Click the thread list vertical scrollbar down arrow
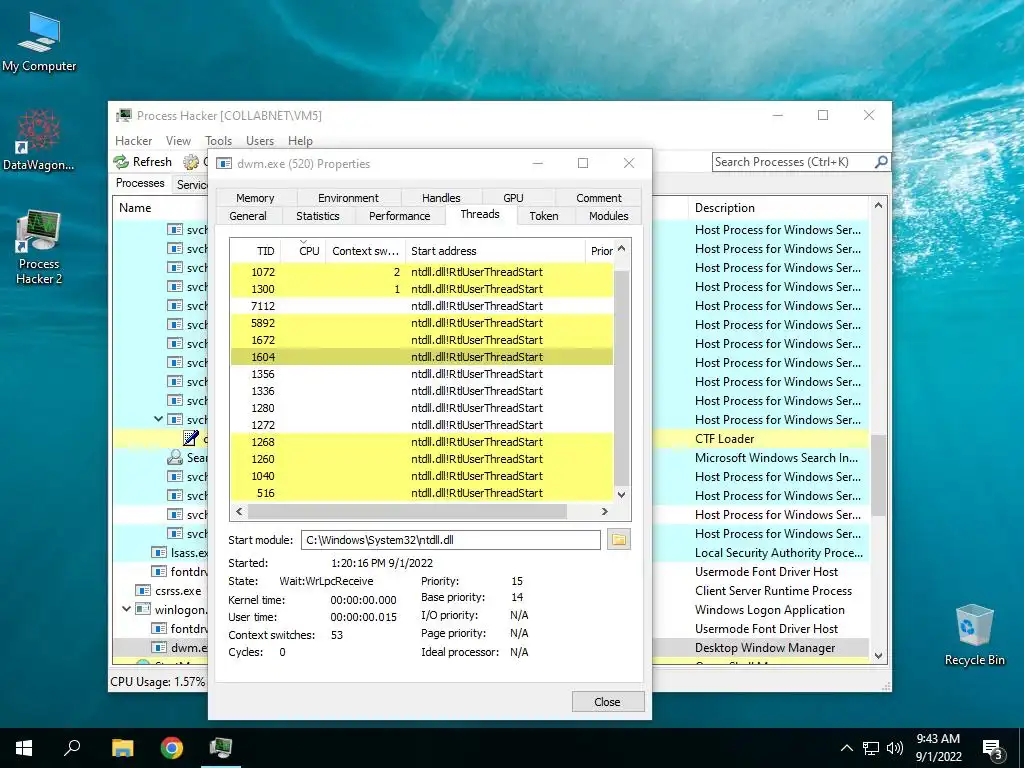This screenshot has height=768, width=1024. tap(621, 494)
